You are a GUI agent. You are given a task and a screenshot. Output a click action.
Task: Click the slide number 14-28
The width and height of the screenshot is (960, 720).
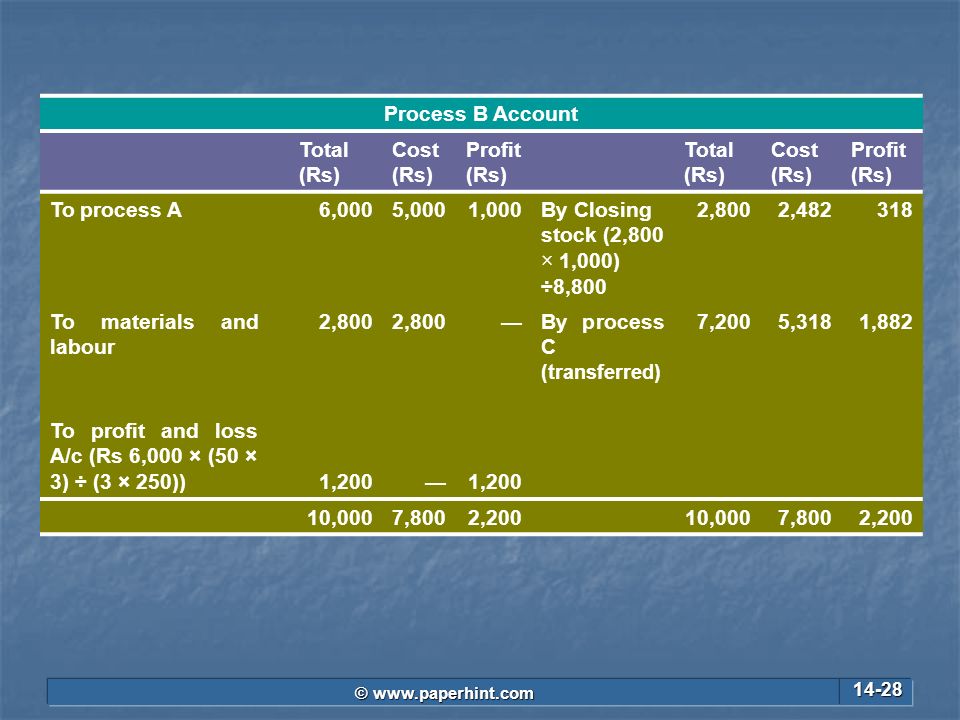[877, 690]
